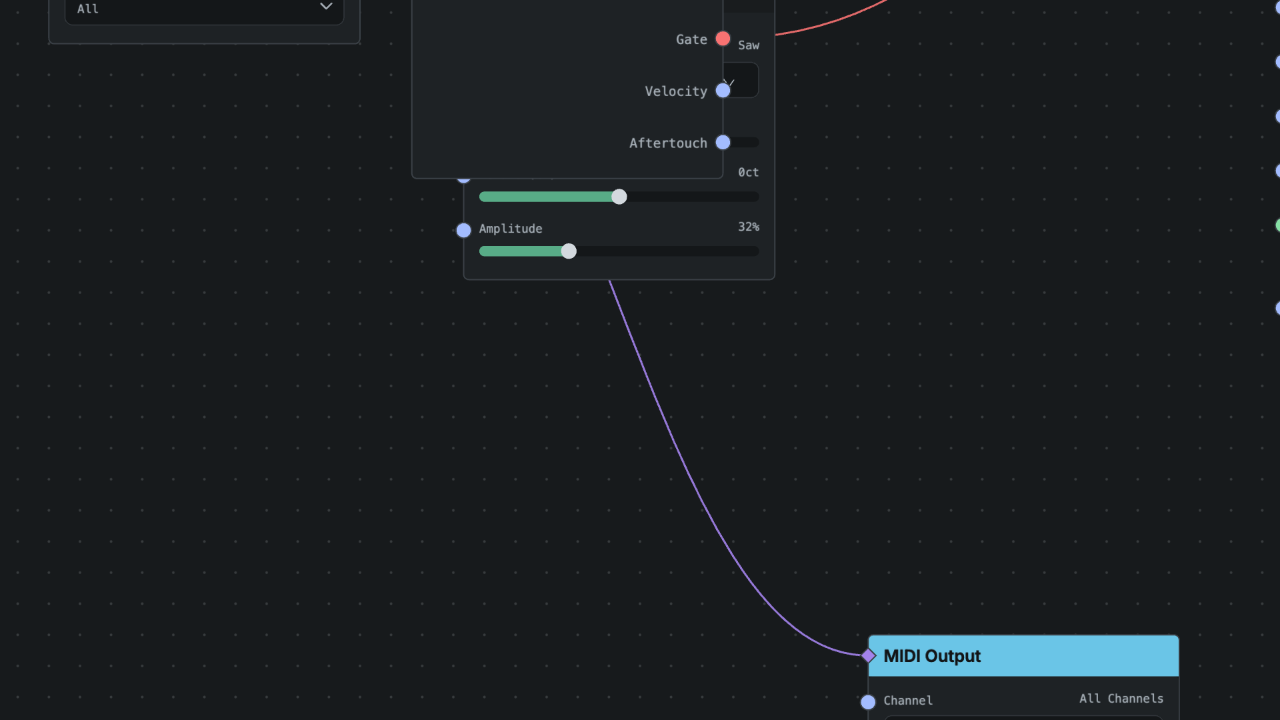
Task: Click the 0ct value label
Action: point(748,172)
